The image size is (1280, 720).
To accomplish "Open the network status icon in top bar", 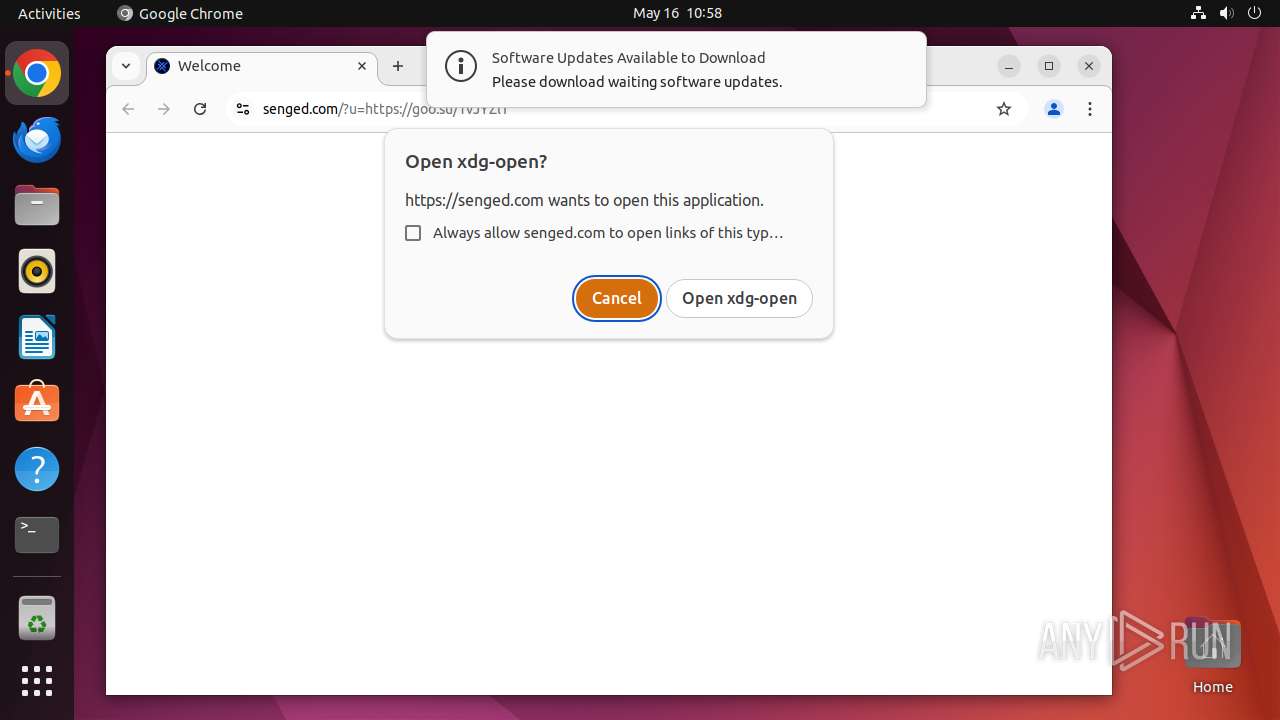I will tap(1199, 13).
